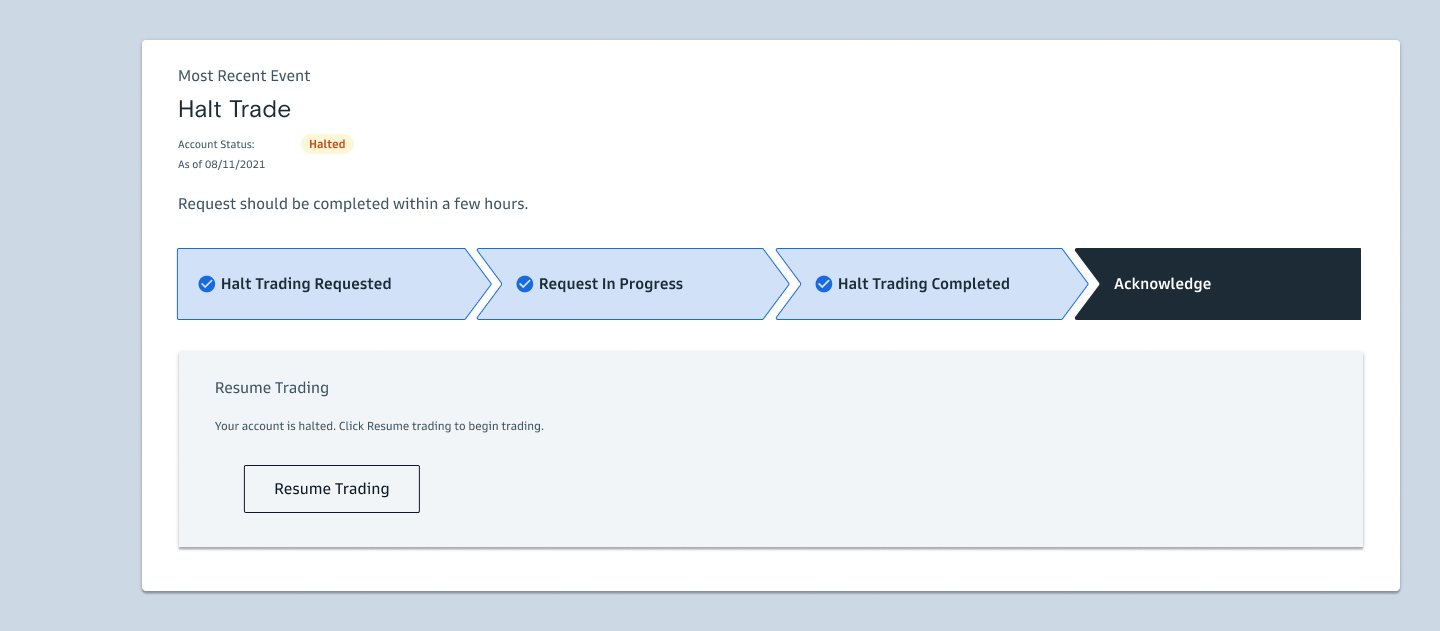Click the As of 08/11/2021 date text
The height and width of the screenshot is (631, 1440).
pos(221,164)
